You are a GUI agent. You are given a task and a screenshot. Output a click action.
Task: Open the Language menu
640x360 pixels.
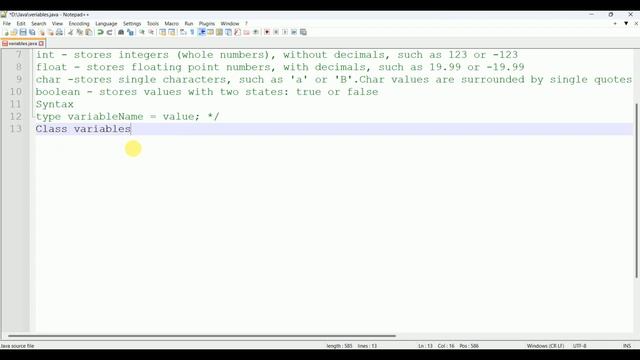106,24
